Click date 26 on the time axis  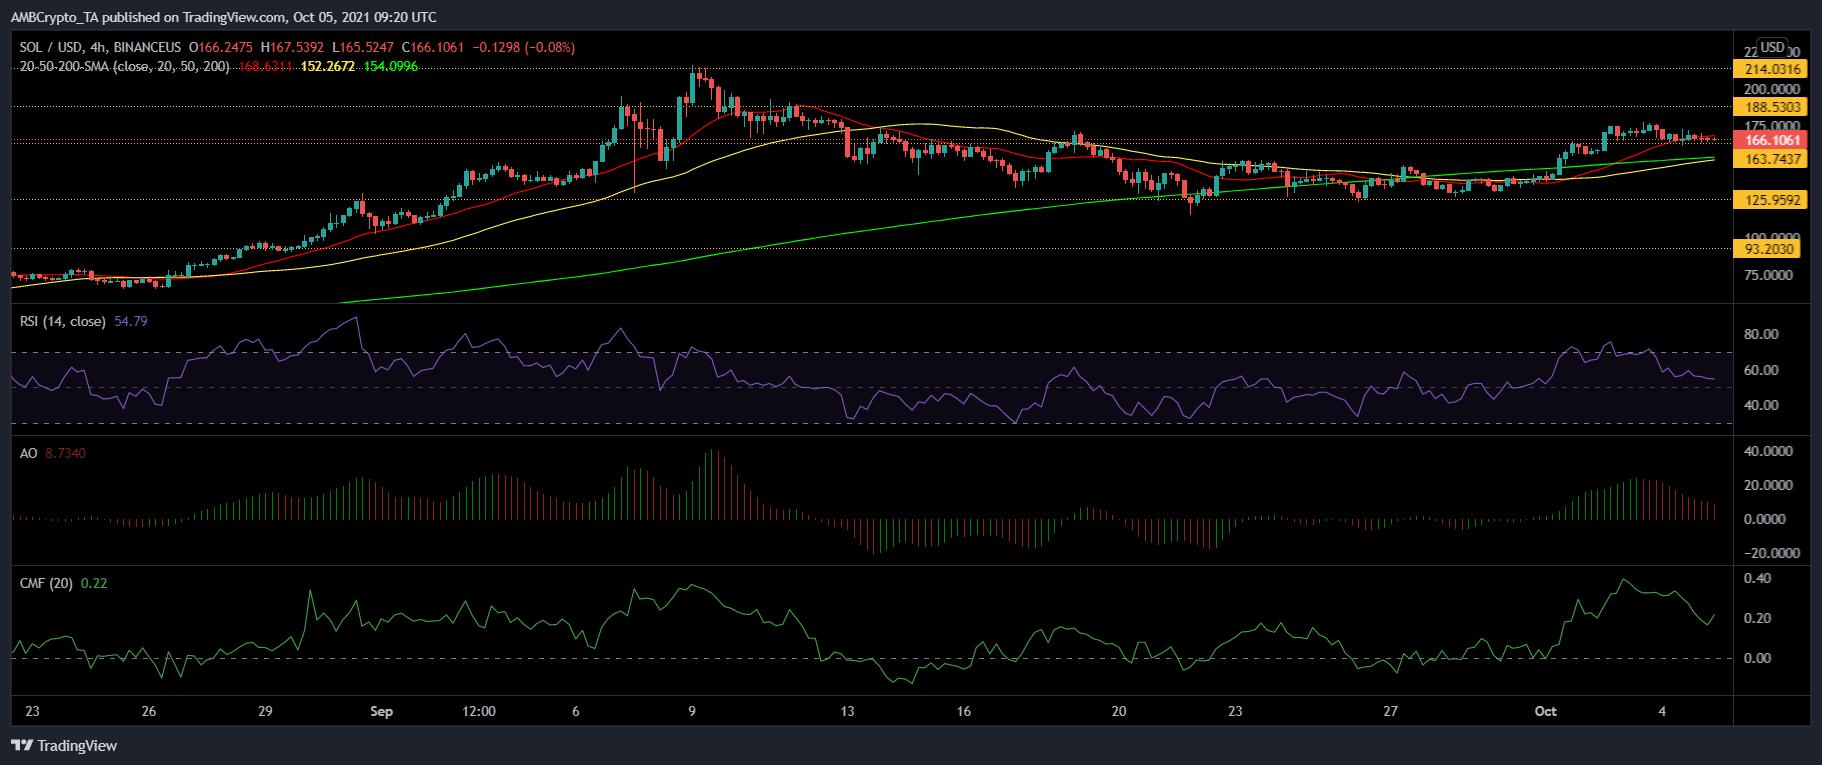pyautogui.click(x=149, y=712)
